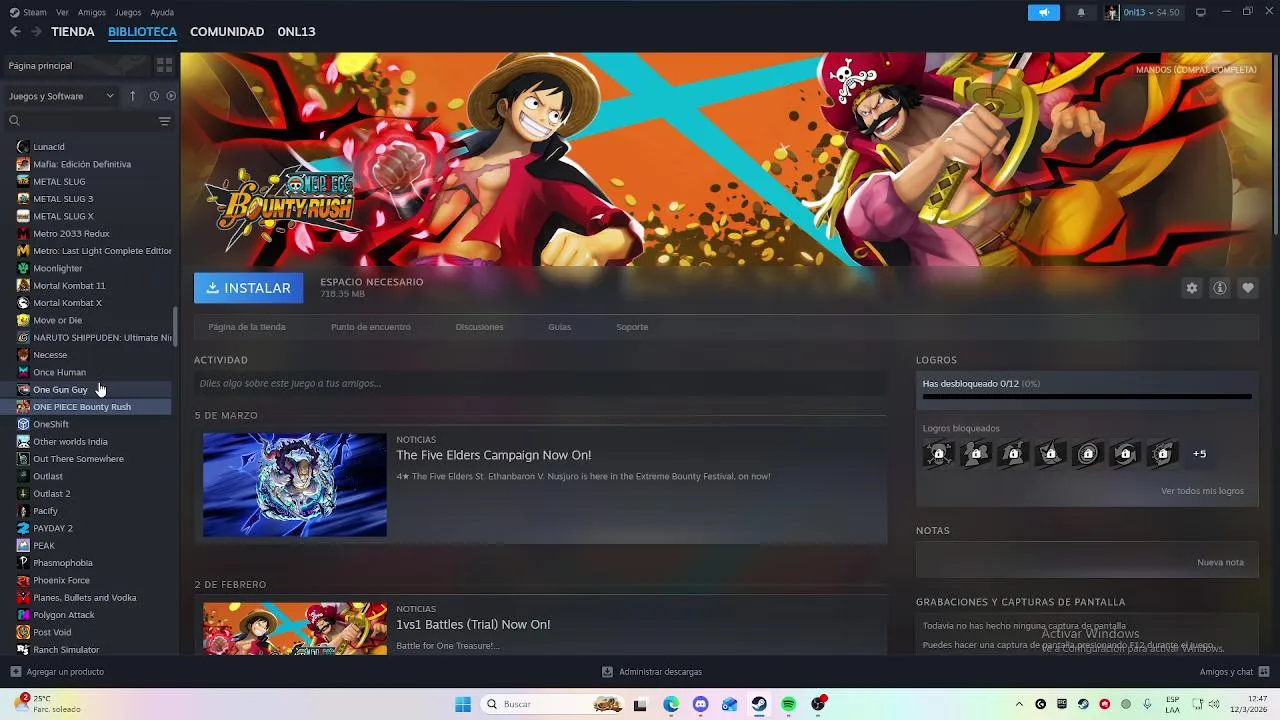Open Guías link
The image size is (1280, 720).
coord(559,327)
